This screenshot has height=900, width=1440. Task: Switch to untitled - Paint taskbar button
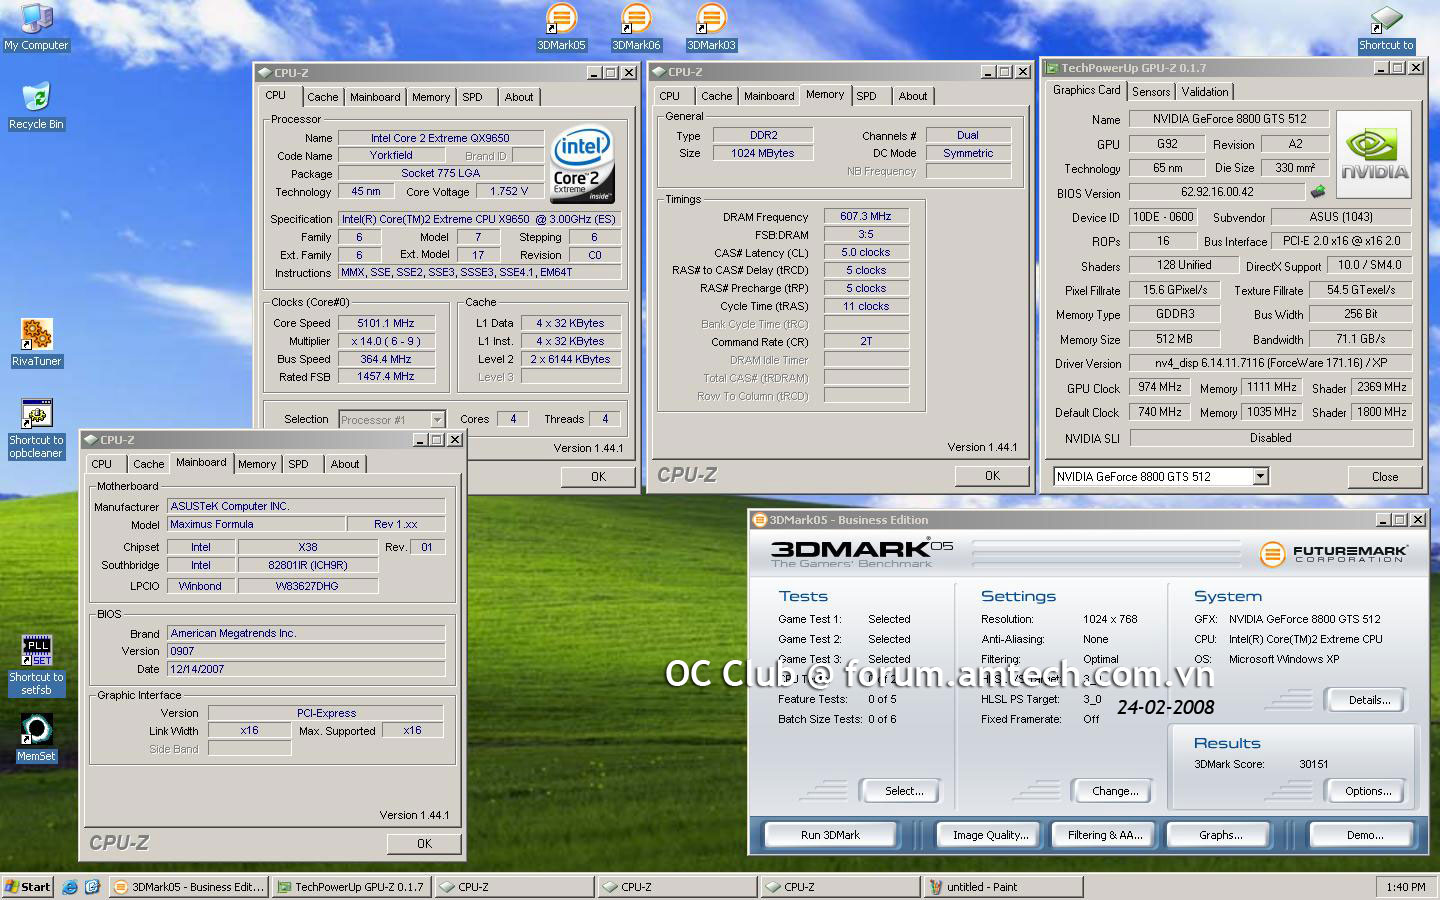pos(1003,886)
